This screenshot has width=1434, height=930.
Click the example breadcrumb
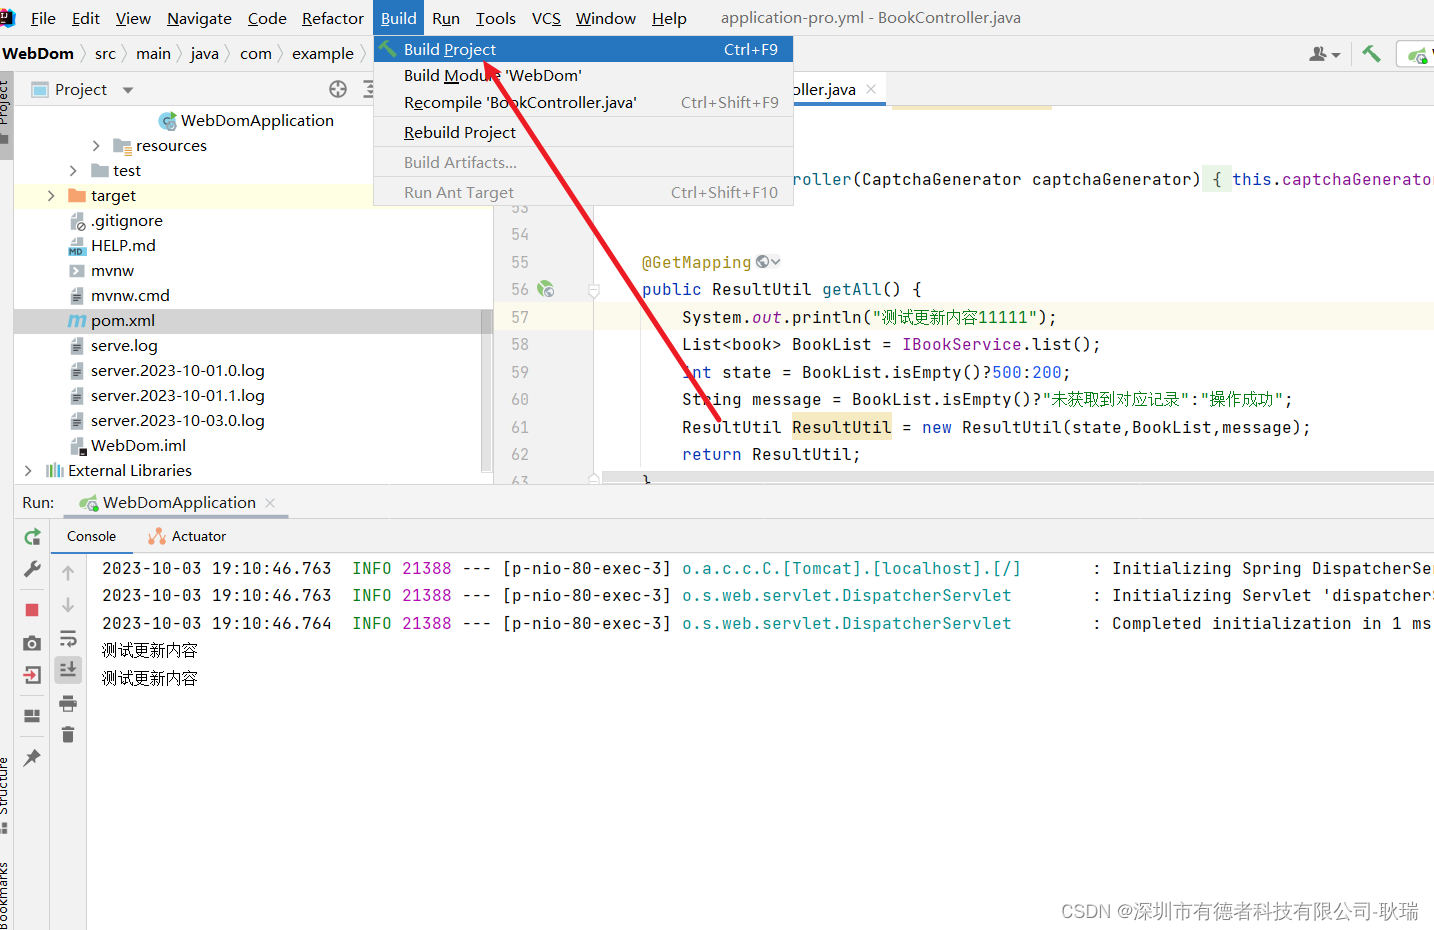tap(322, 54)
